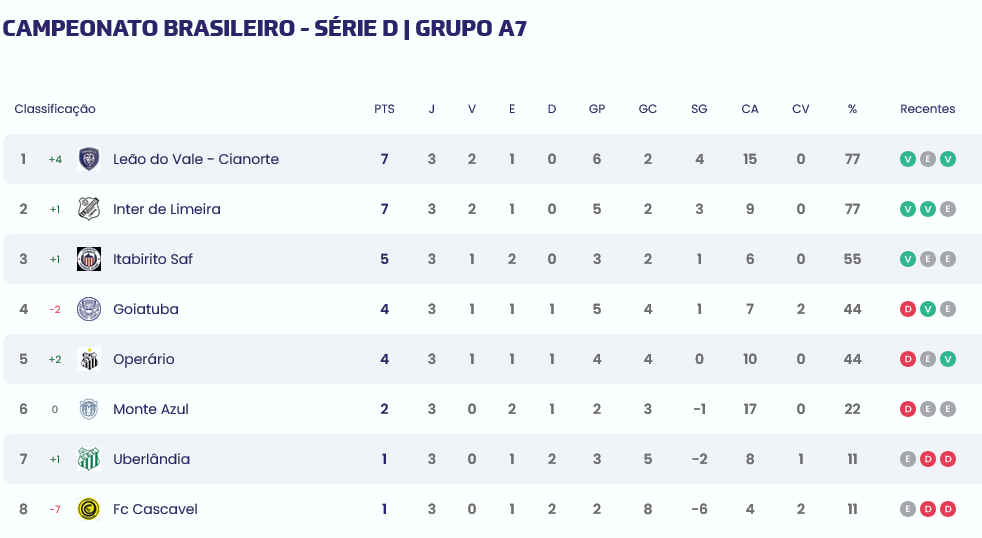Select Inter de Limeira's grey E result badge
Viewport: 982px width, 538px height.
pos(948,209)
